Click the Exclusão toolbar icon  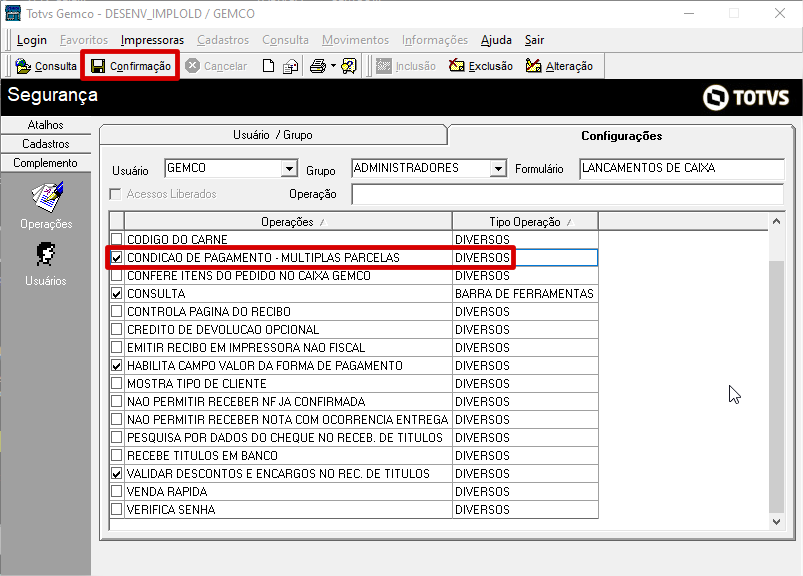[x=457, y=66]
